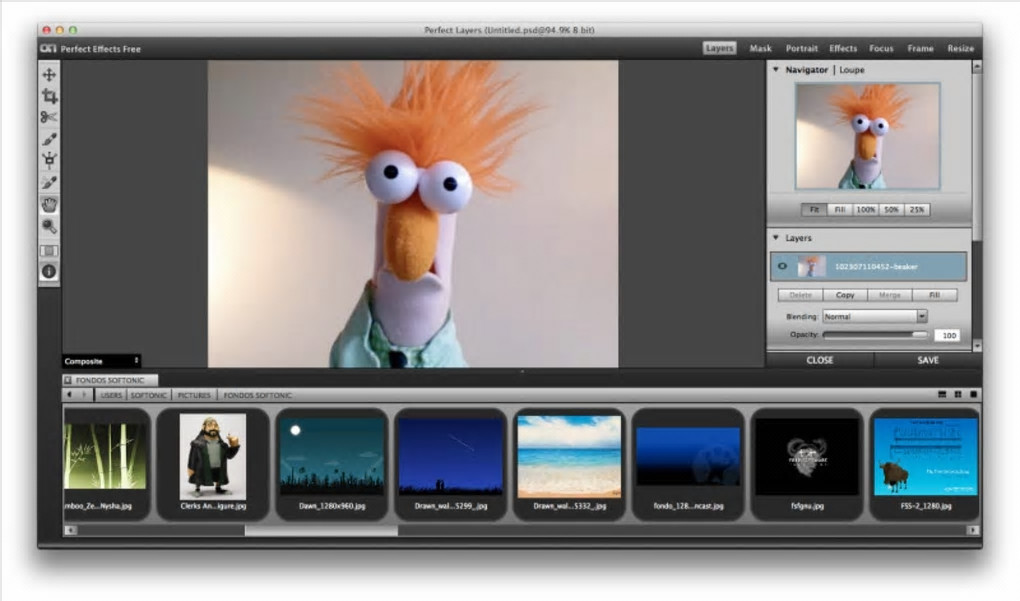Open the Blending mode dropdown
Image resolution: width=1020 pixels, height=601 pixels.
pos(875,316)
